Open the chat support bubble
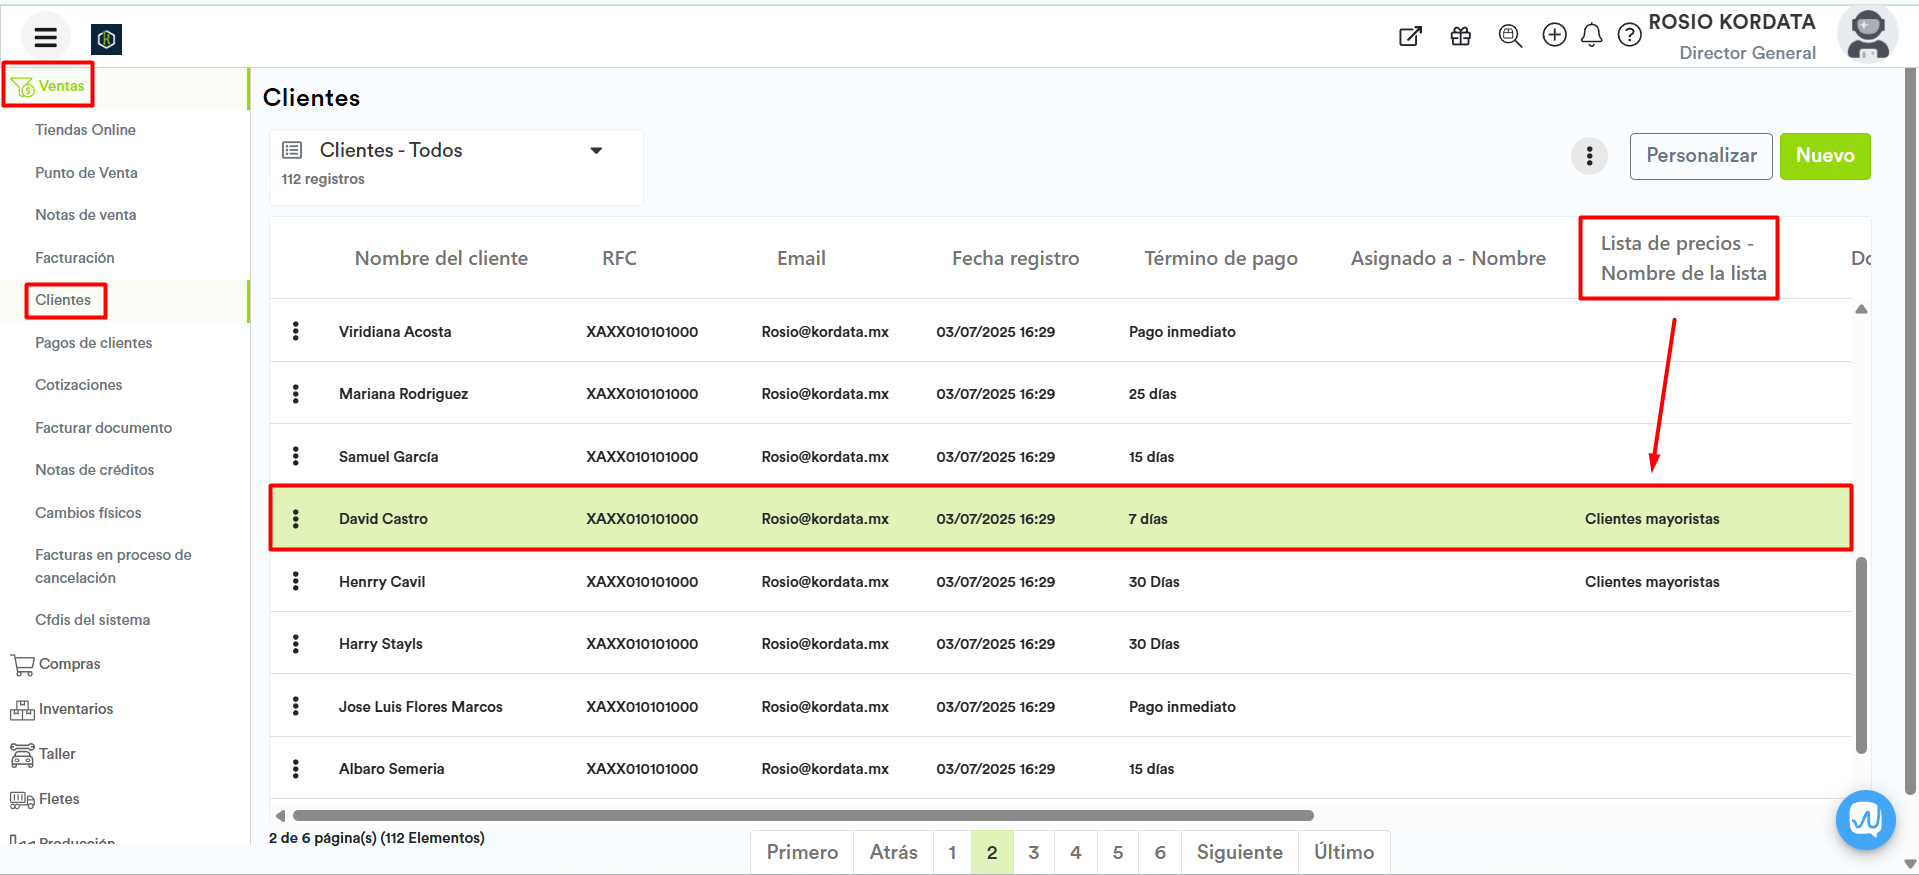The height and width of the screenshot is (875, 1919). [x=1865, y=820]
